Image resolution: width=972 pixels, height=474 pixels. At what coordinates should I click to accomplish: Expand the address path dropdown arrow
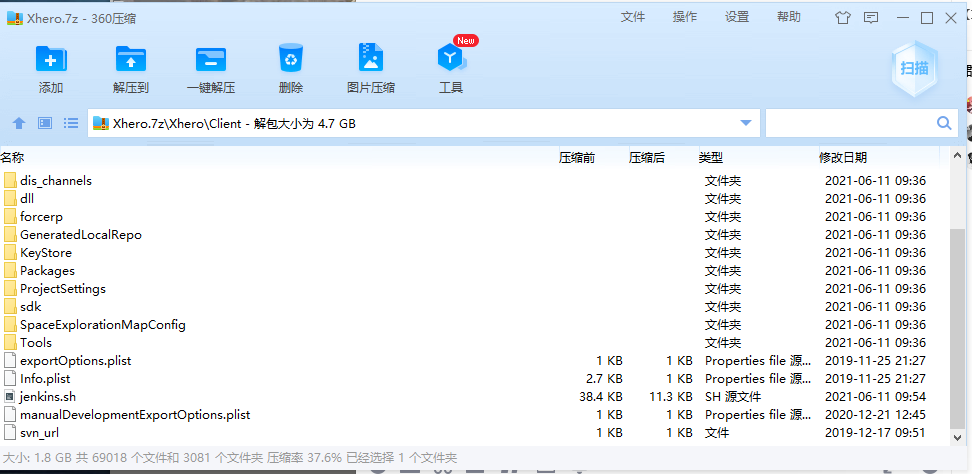(x=745, y=123)
